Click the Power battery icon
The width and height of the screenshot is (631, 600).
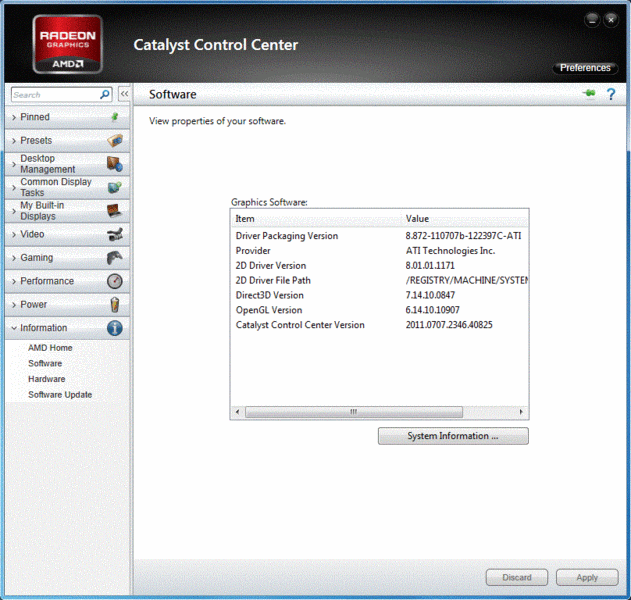click(x=115, y=305)
